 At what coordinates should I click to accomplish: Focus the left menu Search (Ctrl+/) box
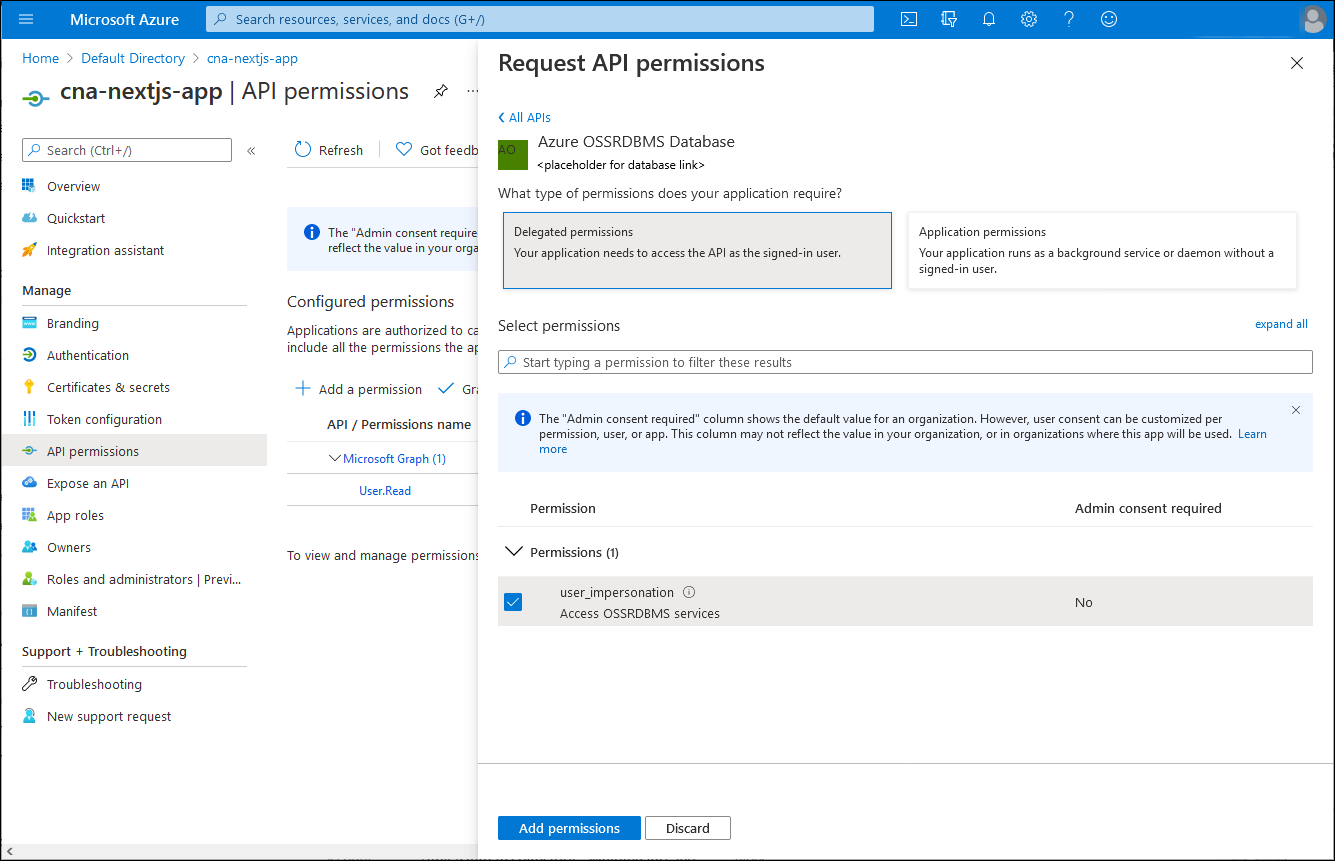(x=127, y=150)
